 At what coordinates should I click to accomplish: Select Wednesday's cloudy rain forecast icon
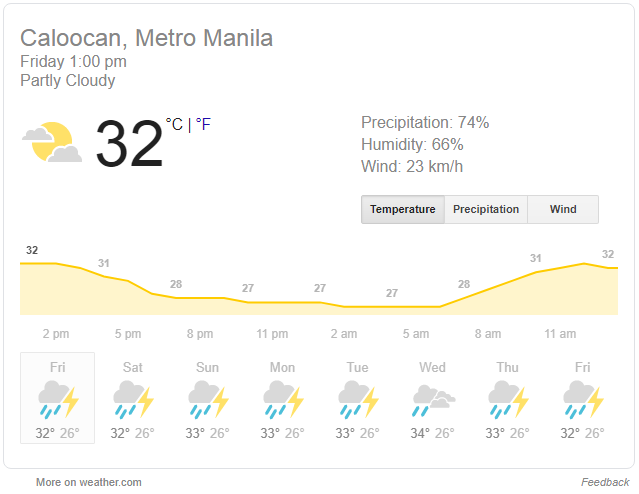coord(434,400)
